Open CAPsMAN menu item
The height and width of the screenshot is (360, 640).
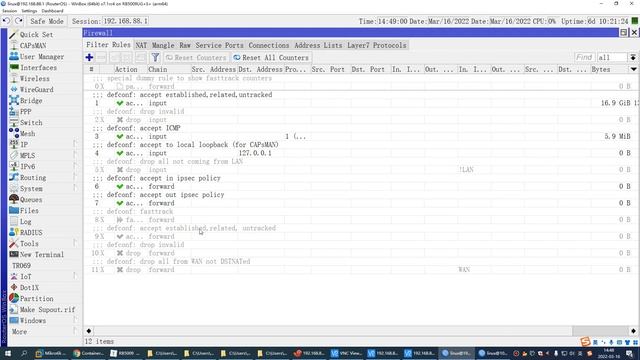(33, 46)
